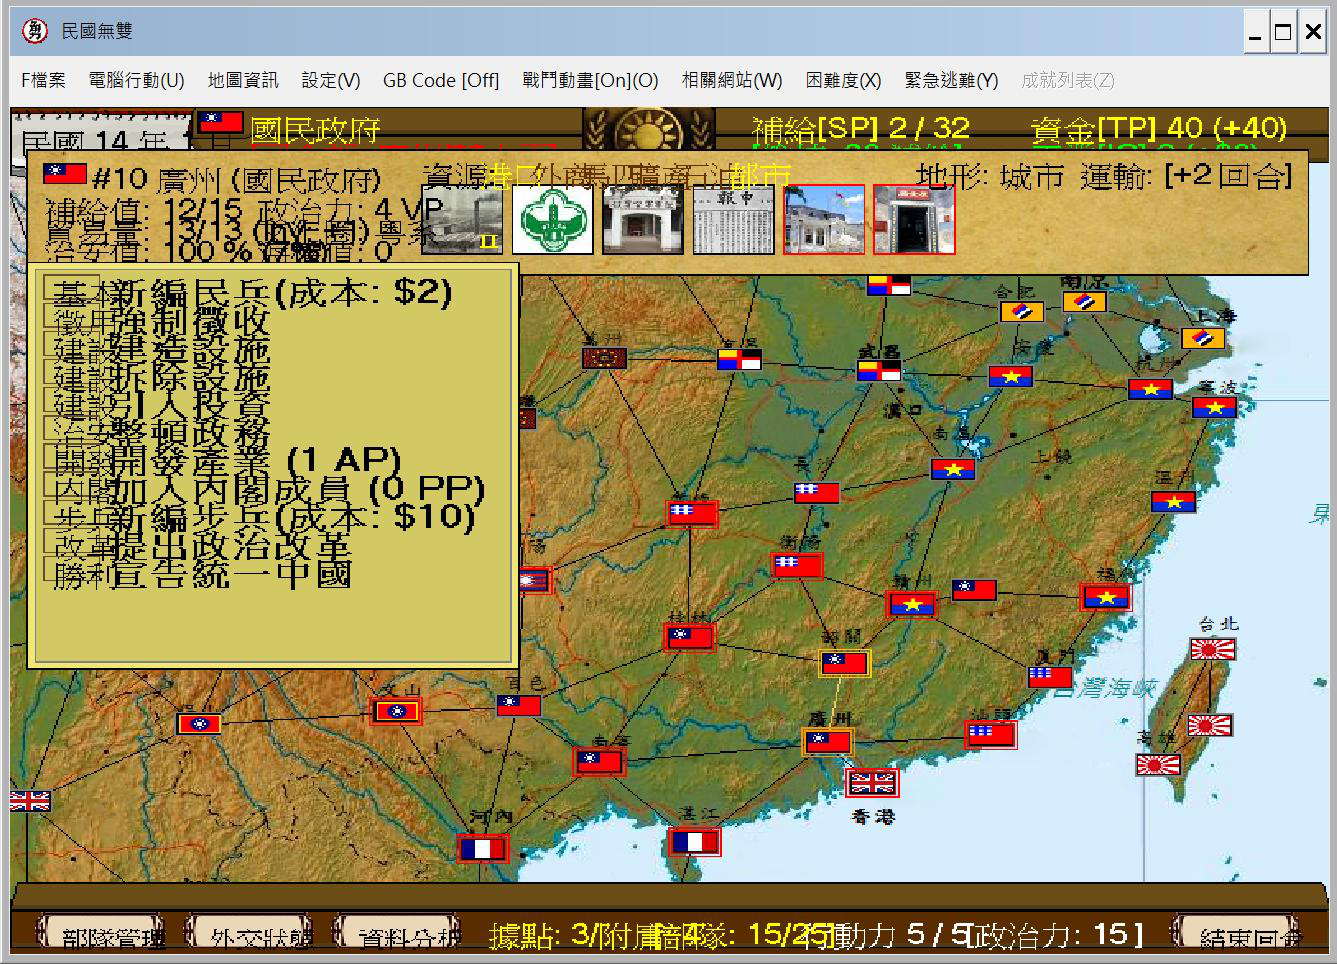This screenshot has height=964, width=1337.
Task: Select the French flag at 河內
Action: pos(482,849)
